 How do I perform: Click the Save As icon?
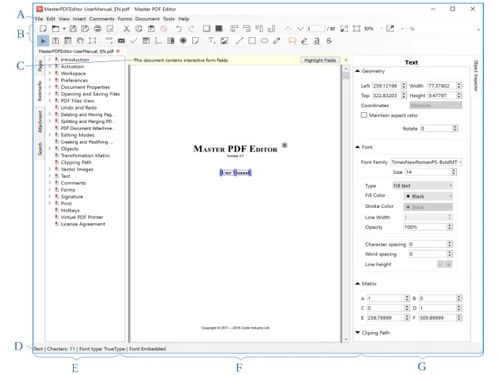[x=85, y=29]
